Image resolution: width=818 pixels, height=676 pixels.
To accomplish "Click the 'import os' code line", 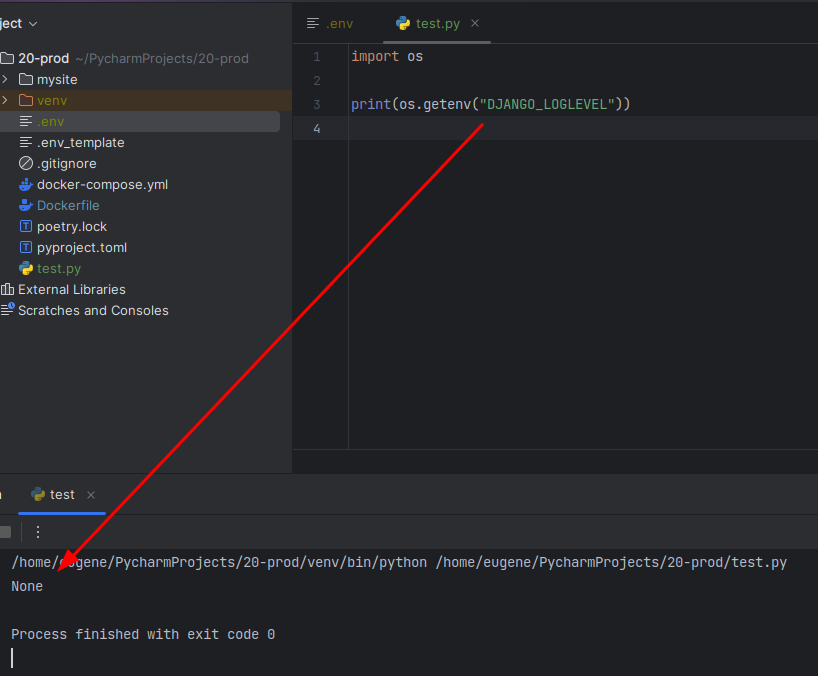I will (387, 56).
